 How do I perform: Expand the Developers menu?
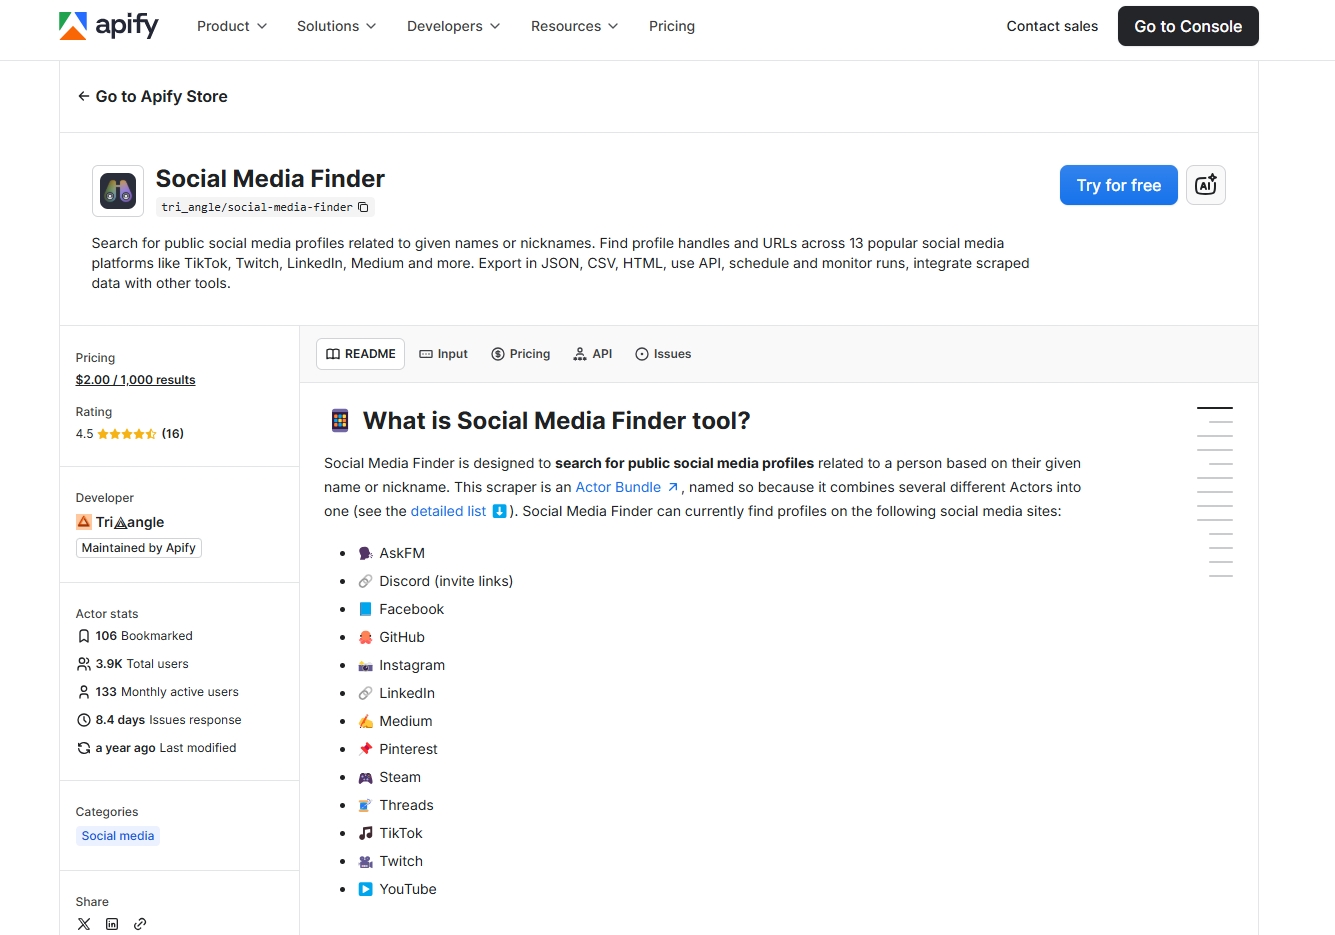point(453,26)
